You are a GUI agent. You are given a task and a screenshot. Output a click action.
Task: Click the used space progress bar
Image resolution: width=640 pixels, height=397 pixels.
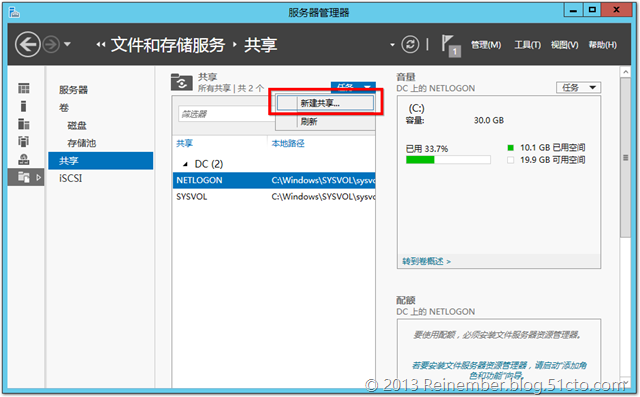tap(448, 160)
